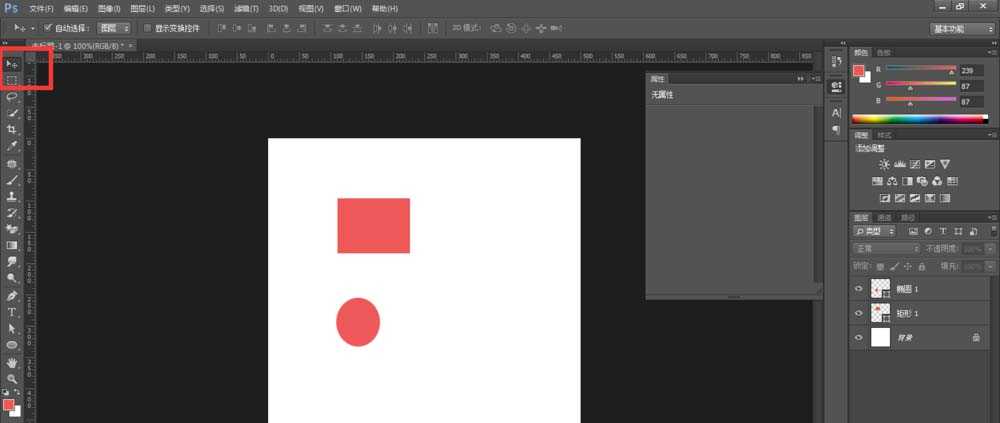Click the foreground color swatch in toolbar
Screen dimensions: 1000x423
tap(9, 404)
